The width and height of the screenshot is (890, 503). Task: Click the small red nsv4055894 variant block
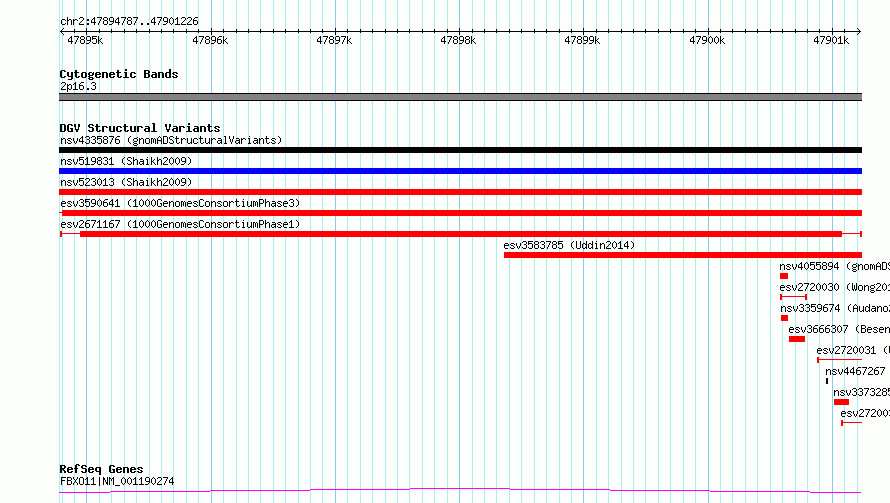point(784,276)
